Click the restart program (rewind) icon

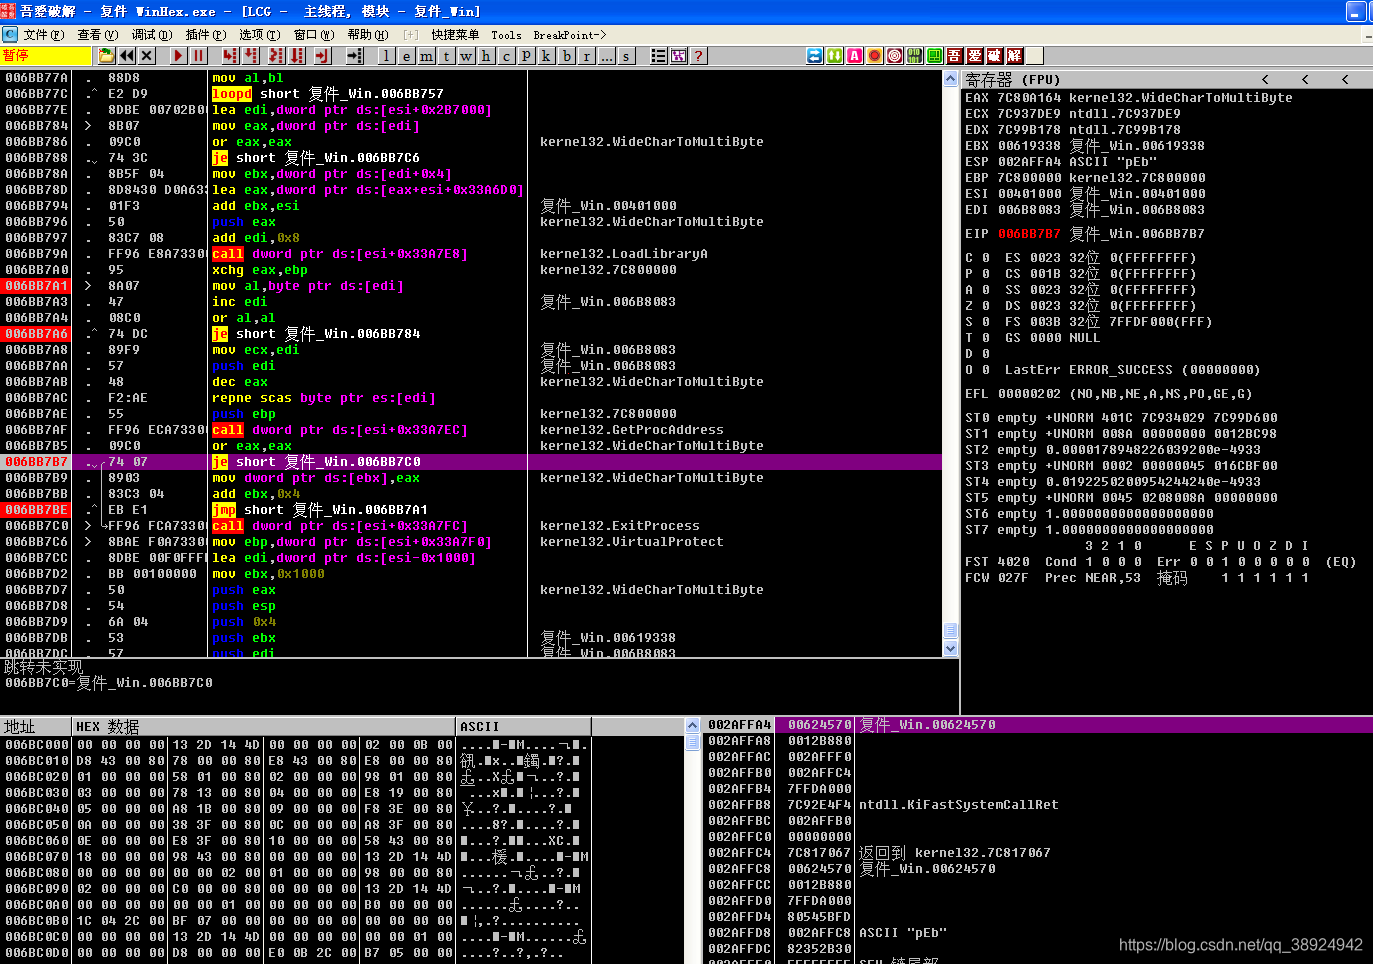click(127, 56)
